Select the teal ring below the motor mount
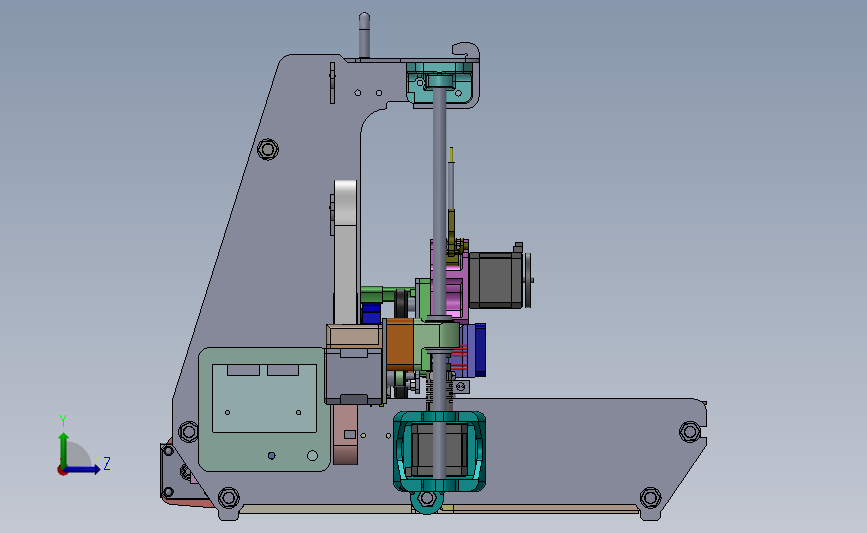 [x=426, y=500]
